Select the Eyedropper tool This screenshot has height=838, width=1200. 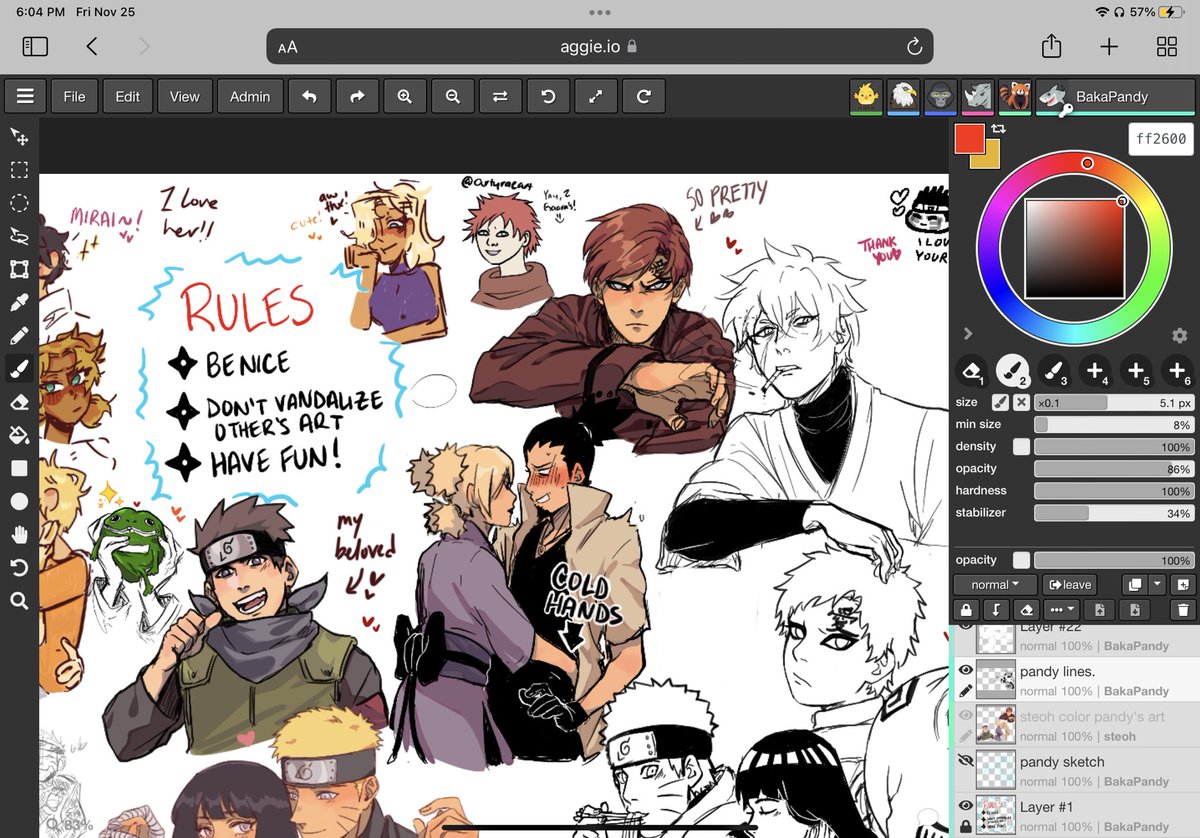click(x=19, y=302)
